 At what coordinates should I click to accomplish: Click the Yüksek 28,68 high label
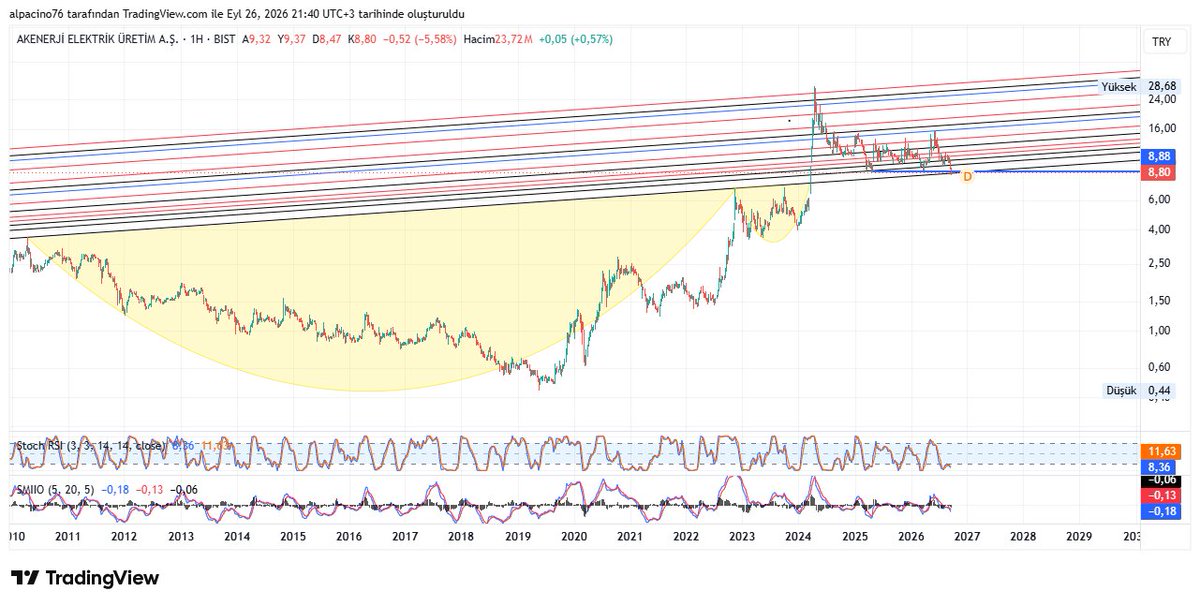coord(1137,86)
